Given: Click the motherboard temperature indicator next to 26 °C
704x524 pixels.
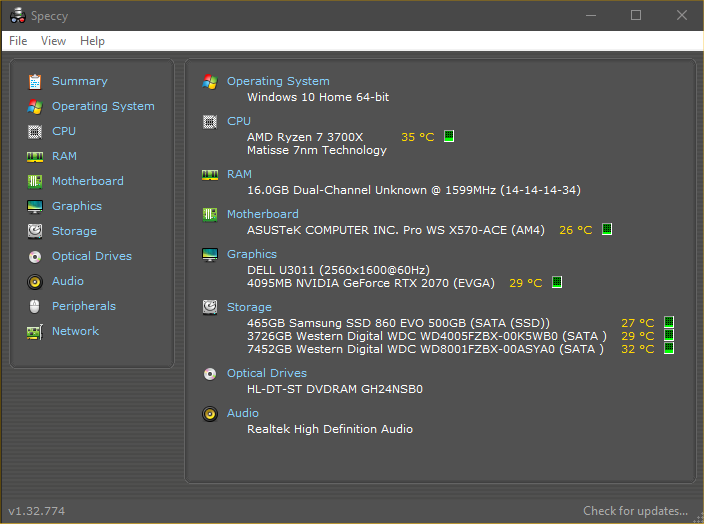Looking at the screenshot, I should [x=607, y=229].
